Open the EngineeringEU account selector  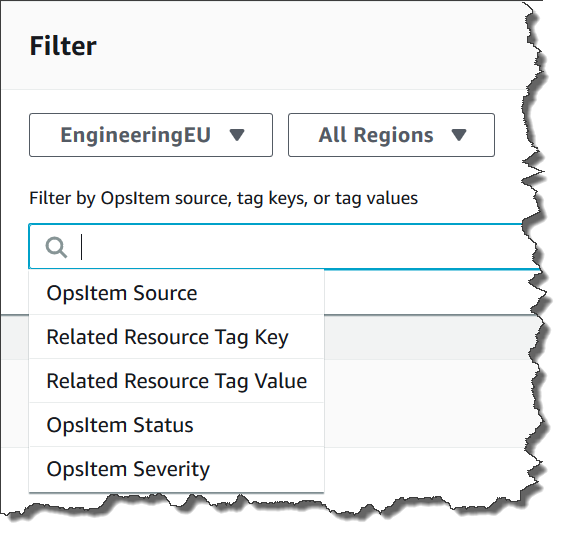(151, 135)
